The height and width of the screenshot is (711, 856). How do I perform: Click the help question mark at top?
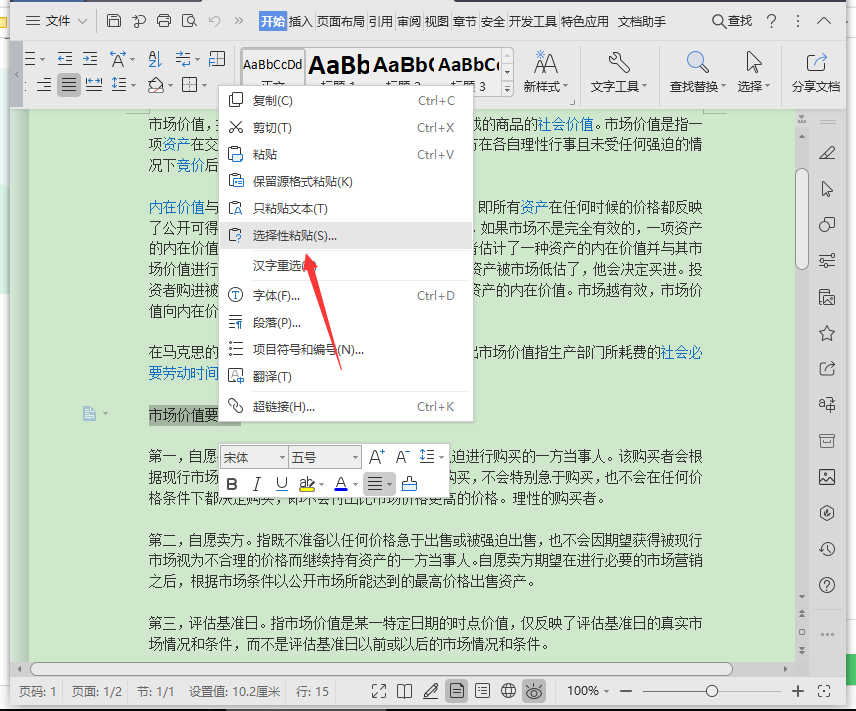click(771, 21)
